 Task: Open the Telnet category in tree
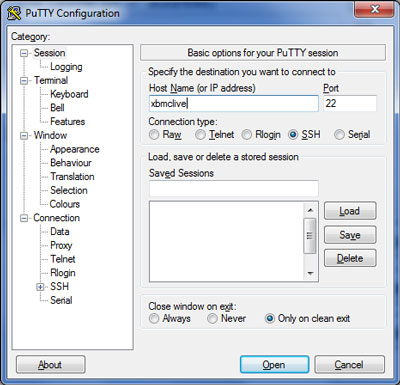click(63, 259)
